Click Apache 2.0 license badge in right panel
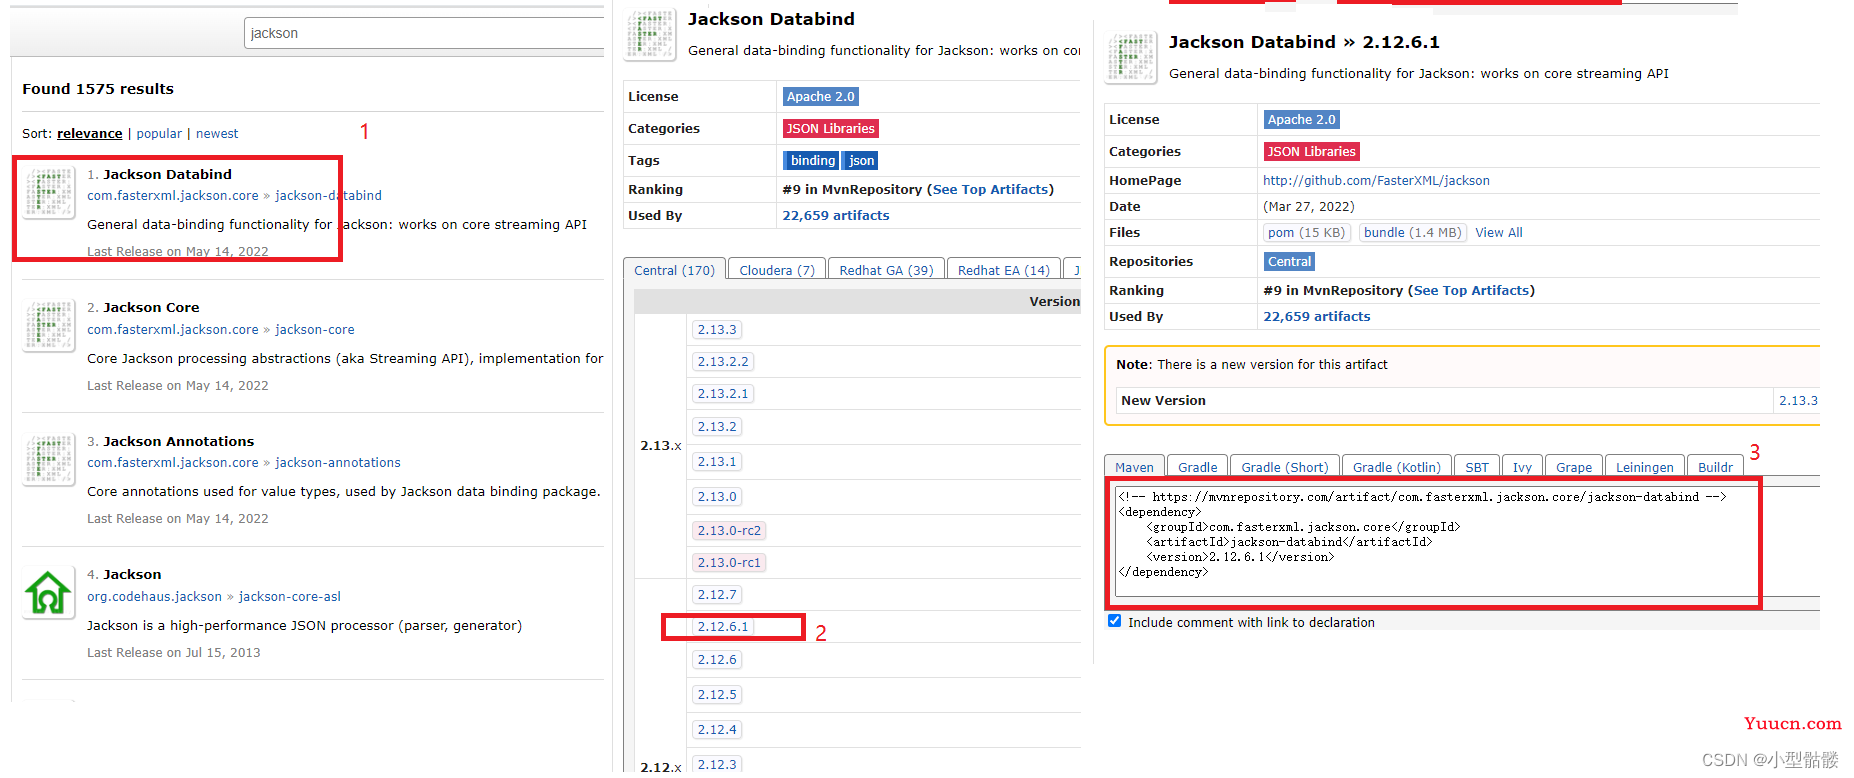Screen dimensions: 1854x778 tap(1302, 119)
